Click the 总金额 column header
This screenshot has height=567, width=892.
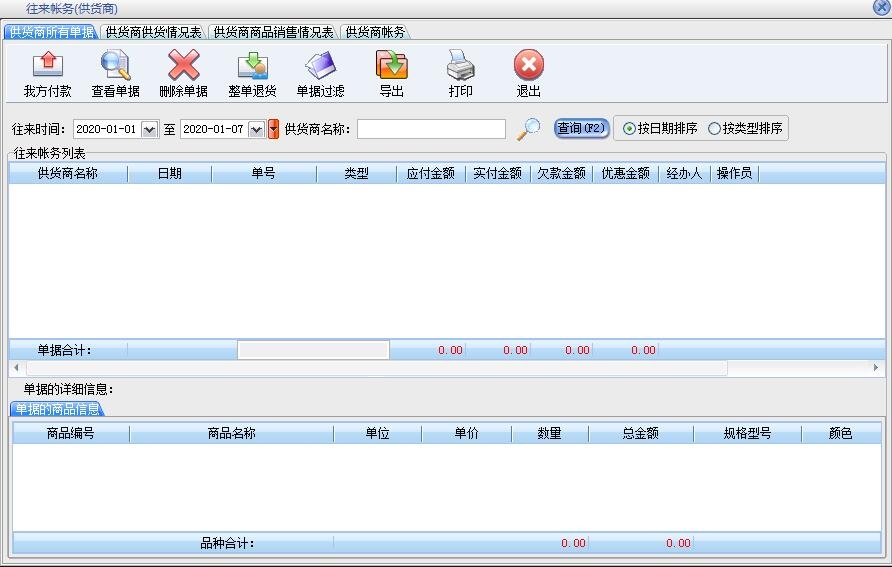pyautogui.click(x=641, y=433)
